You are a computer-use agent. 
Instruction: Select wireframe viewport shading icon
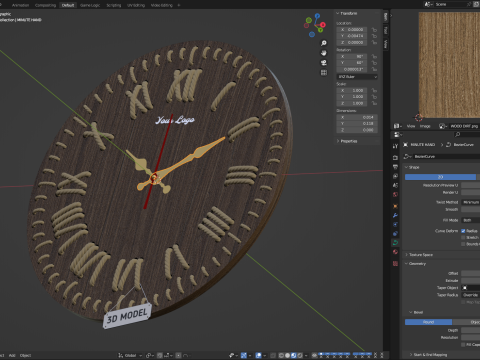(x=281, y=355)
